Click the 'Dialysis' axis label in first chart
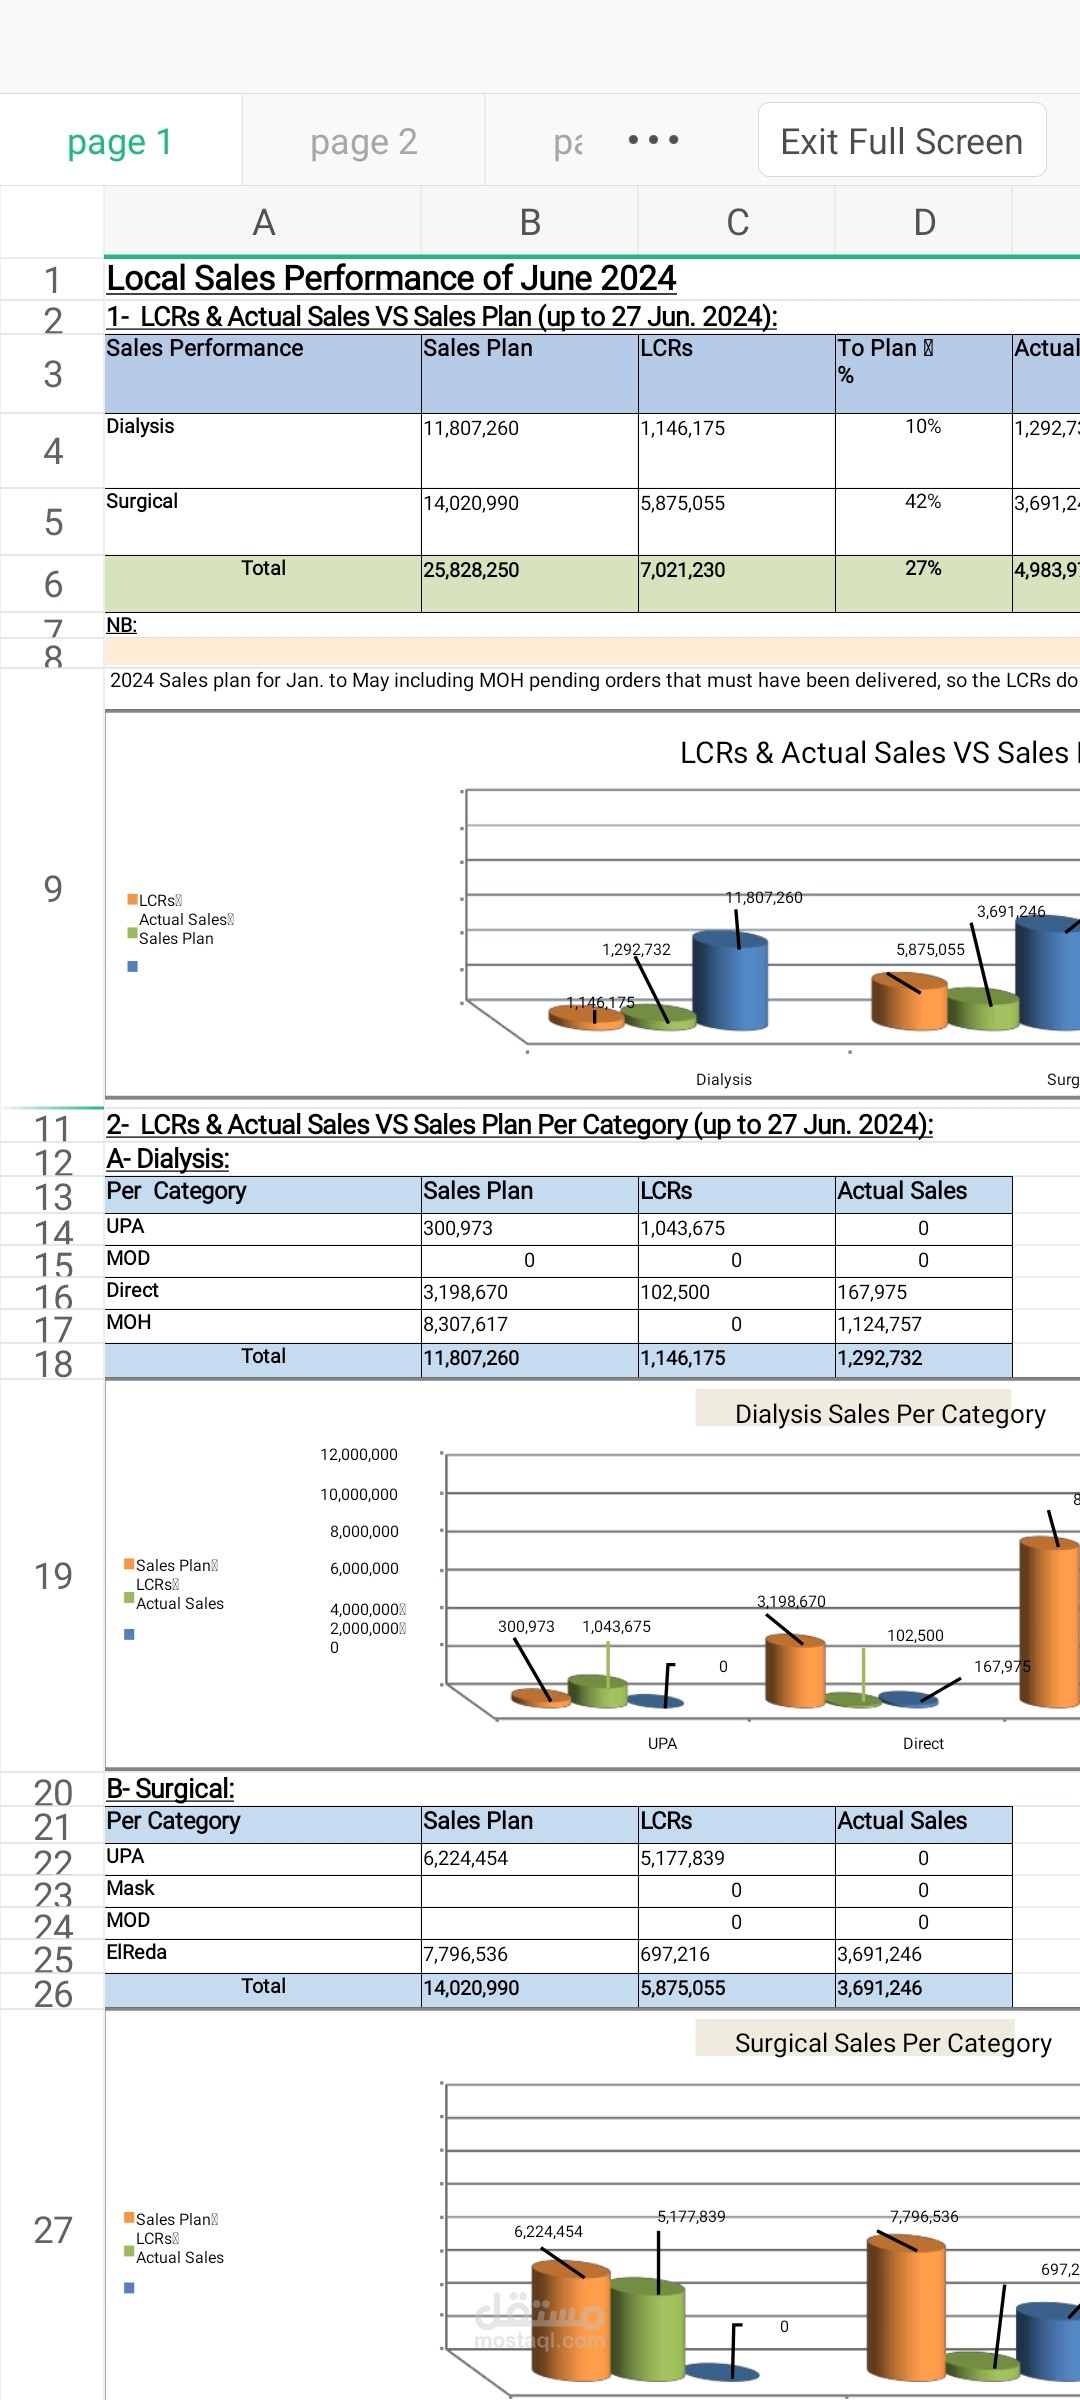 coord(724,1080)
